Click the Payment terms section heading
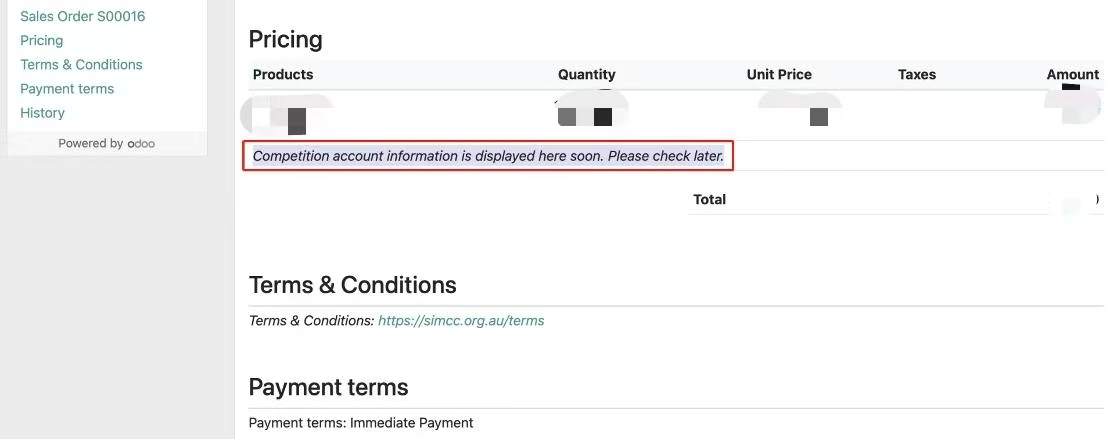Viewport: 1110px width, 439px height. point(328,387)
